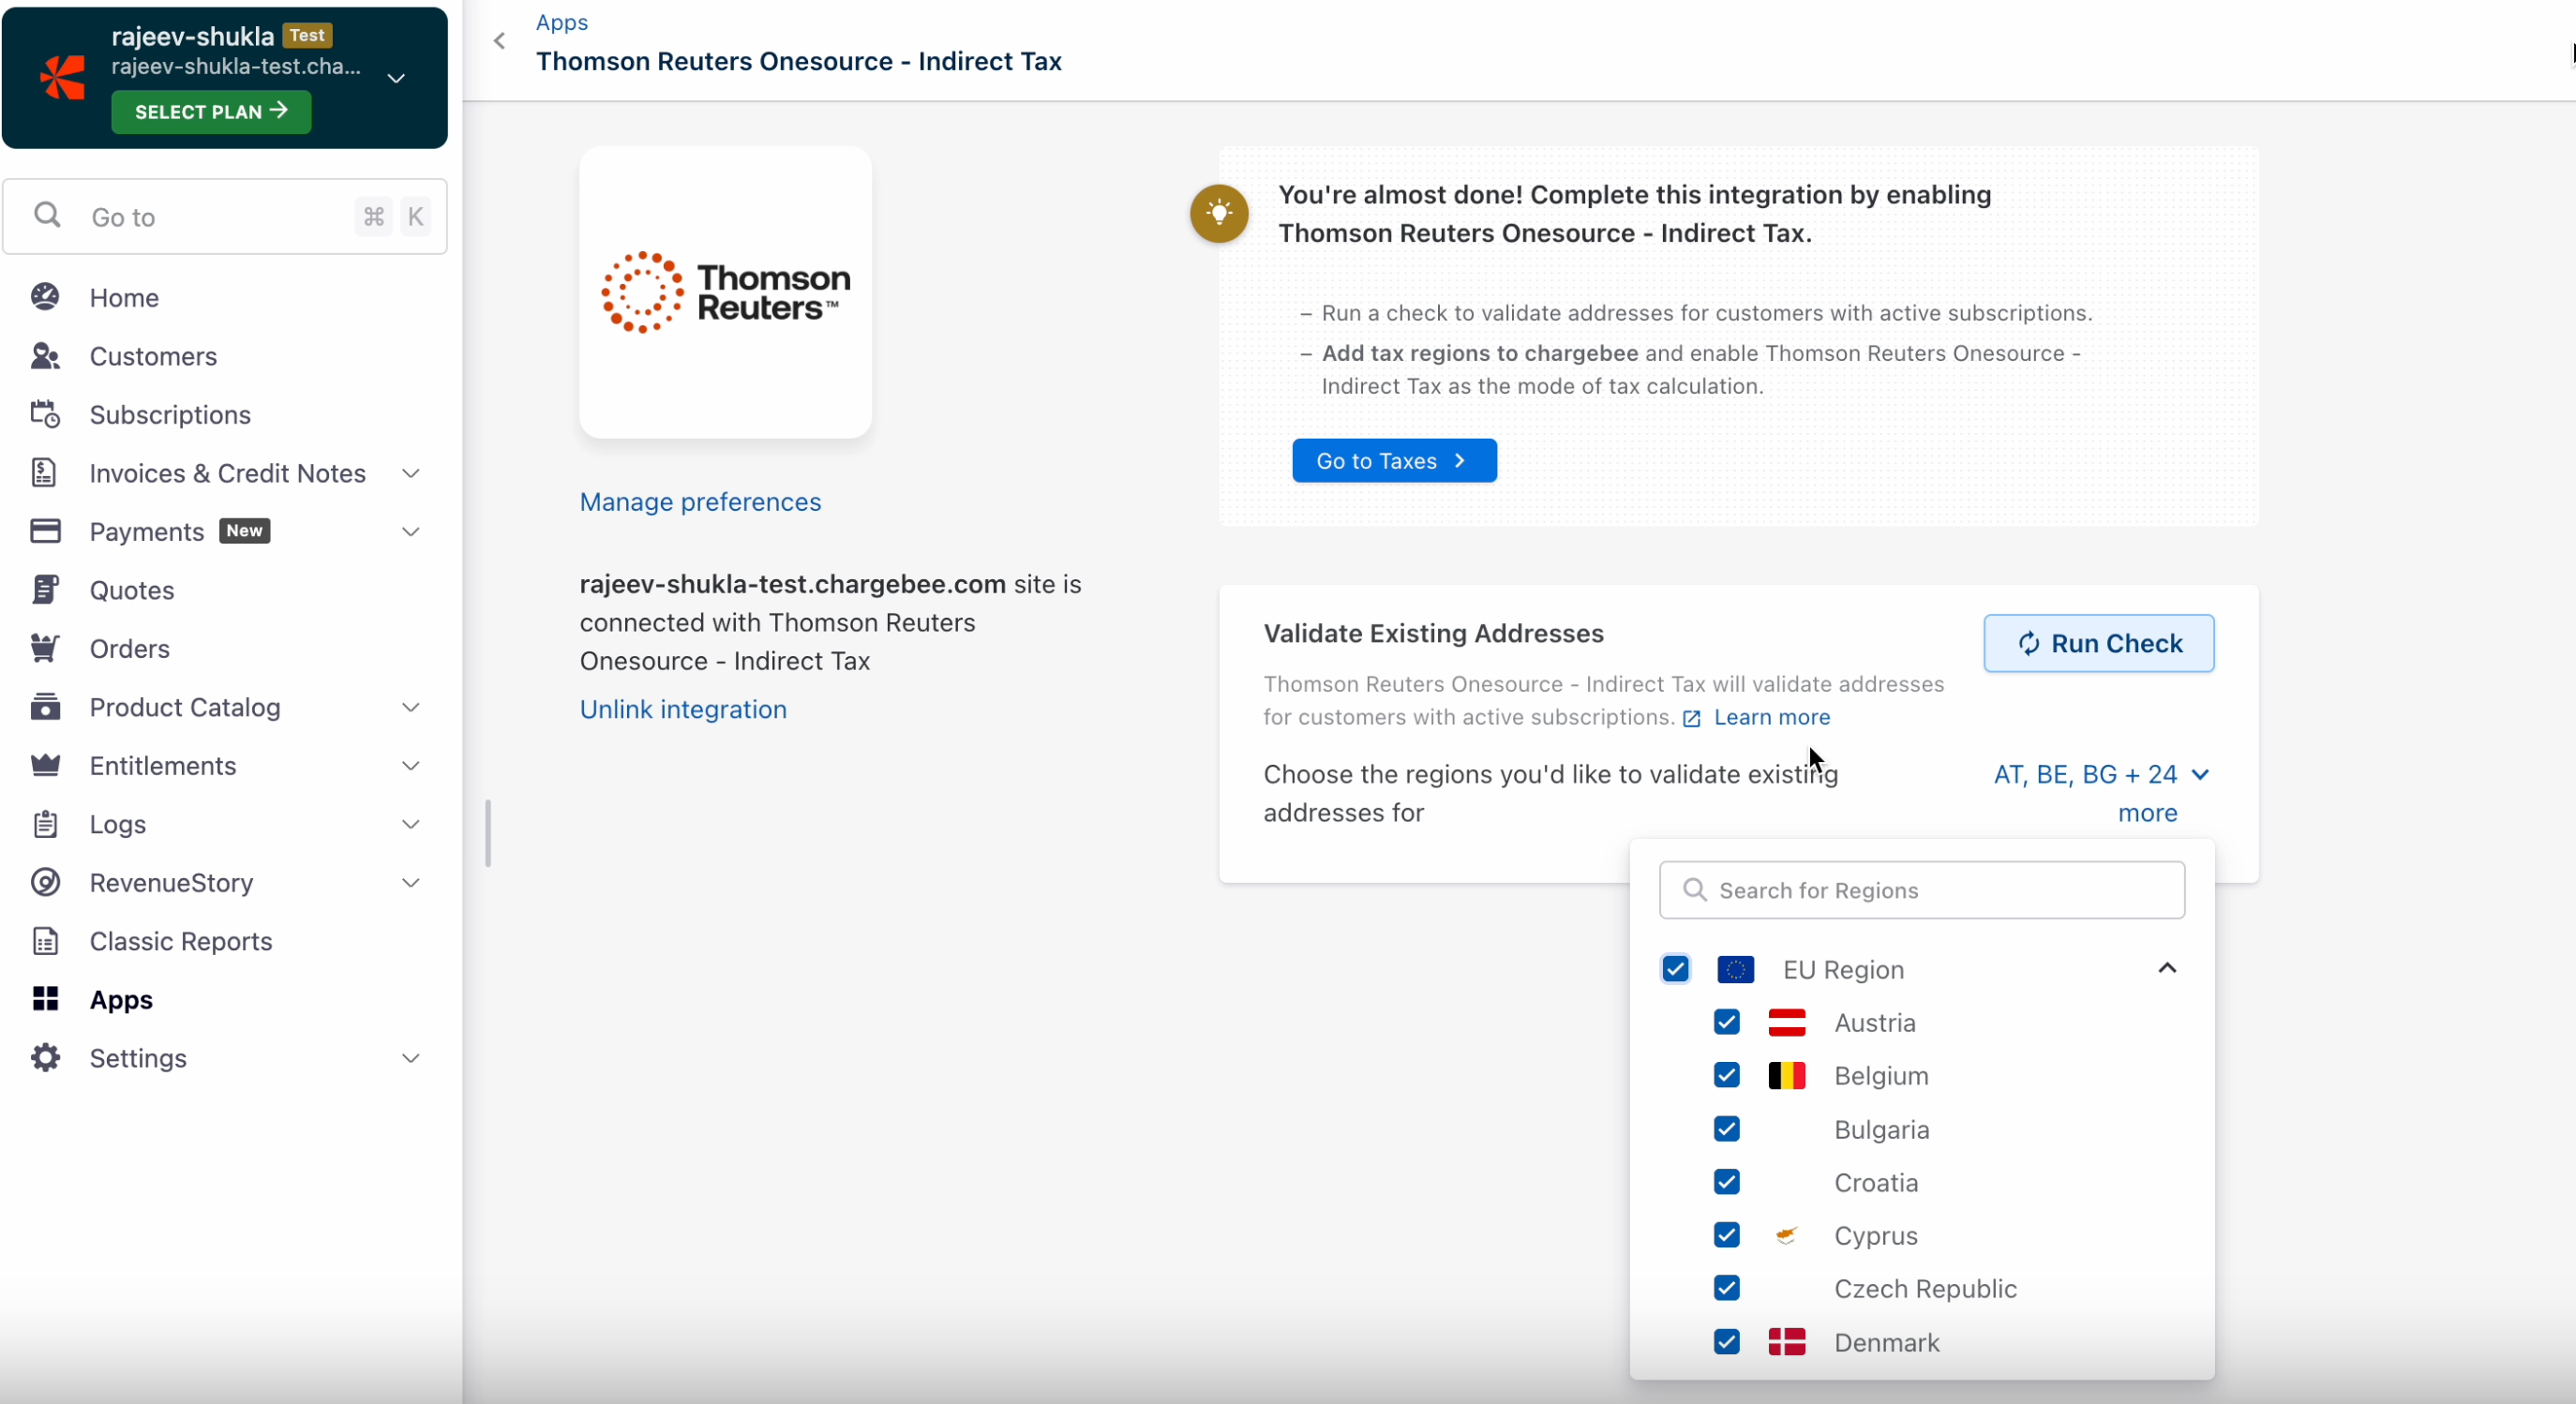Screen dimensions: 2576x1404
Task: Uncheck the Denmark checkbox
Action: coord(1727,1342)
